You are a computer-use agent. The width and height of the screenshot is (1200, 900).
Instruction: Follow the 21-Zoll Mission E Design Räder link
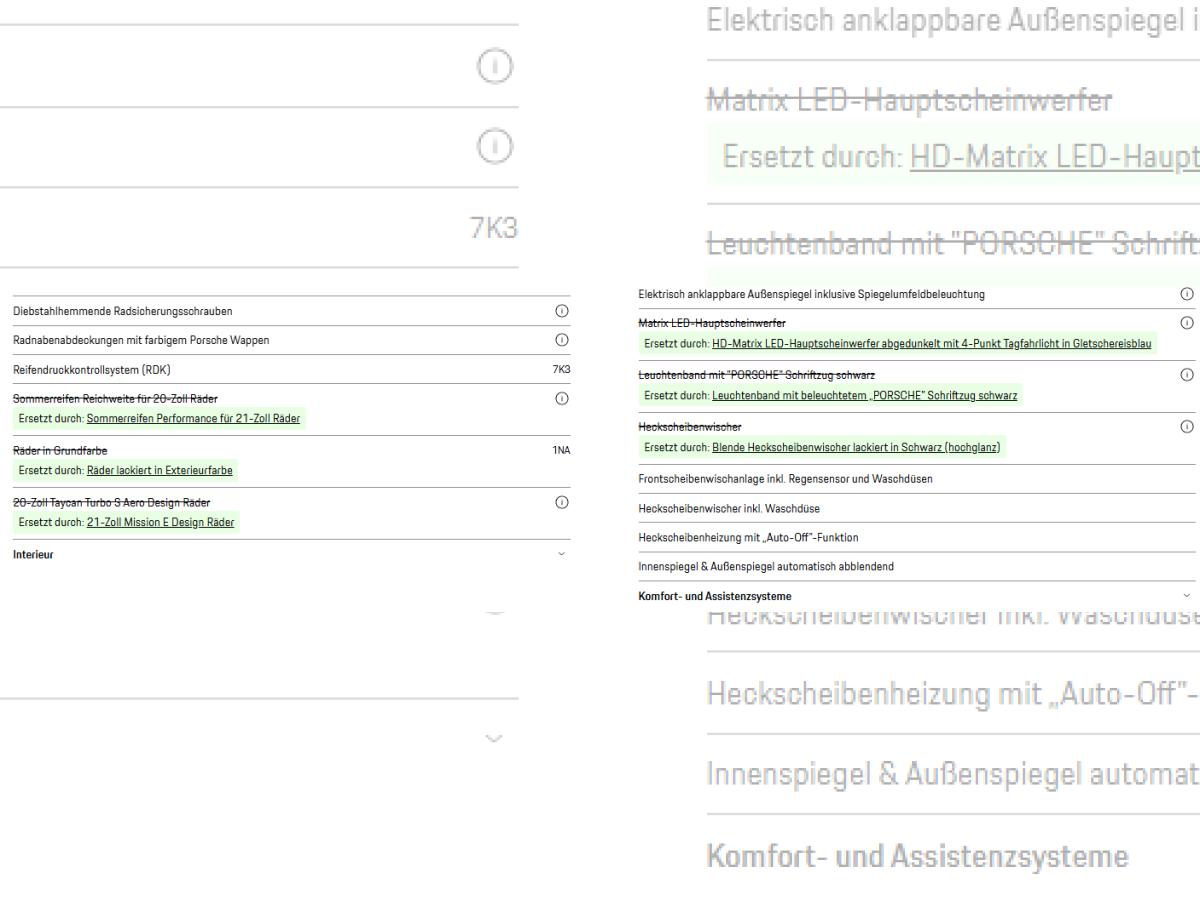pyautogui.click(x=163, y=521)
